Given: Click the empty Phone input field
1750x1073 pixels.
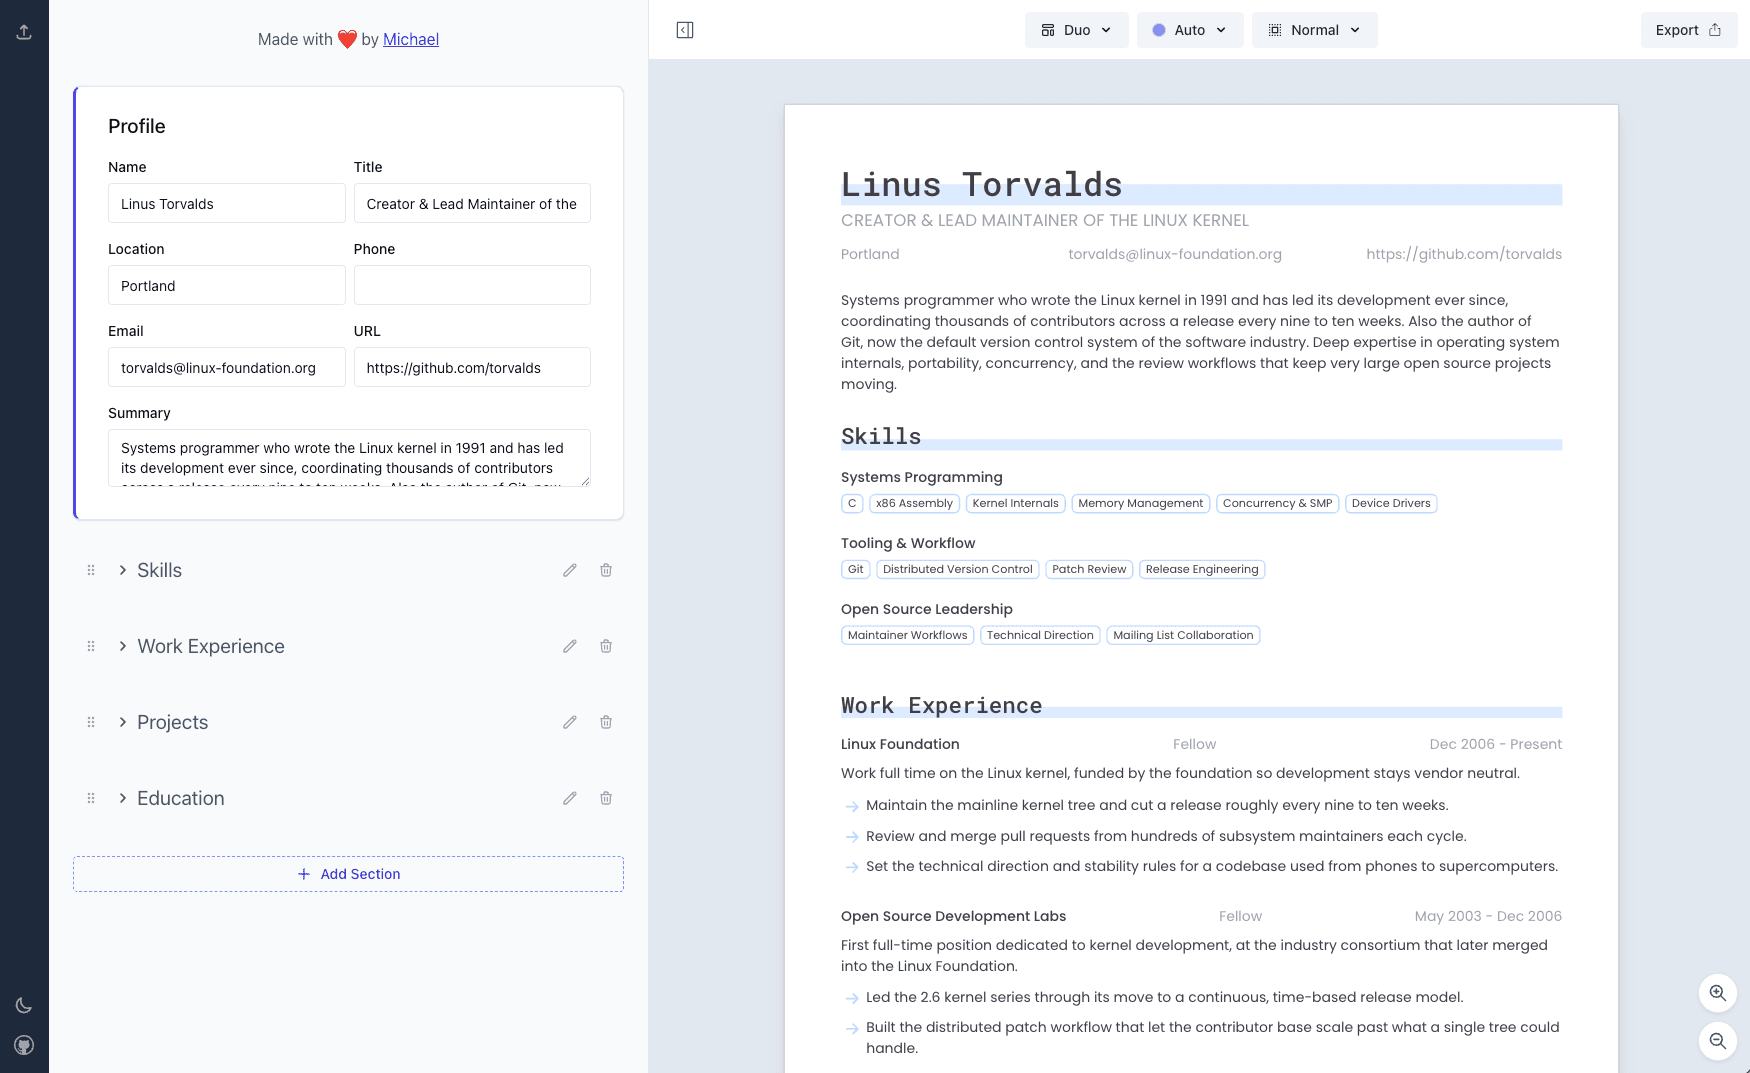Looking at the screenshot, I should coord(472,285).
